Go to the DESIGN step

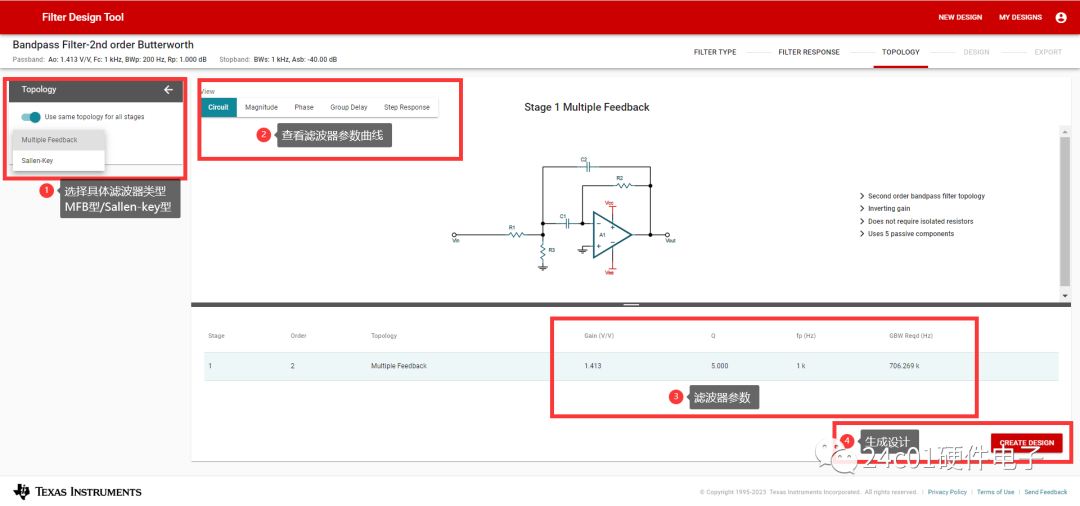pos(976,52)
